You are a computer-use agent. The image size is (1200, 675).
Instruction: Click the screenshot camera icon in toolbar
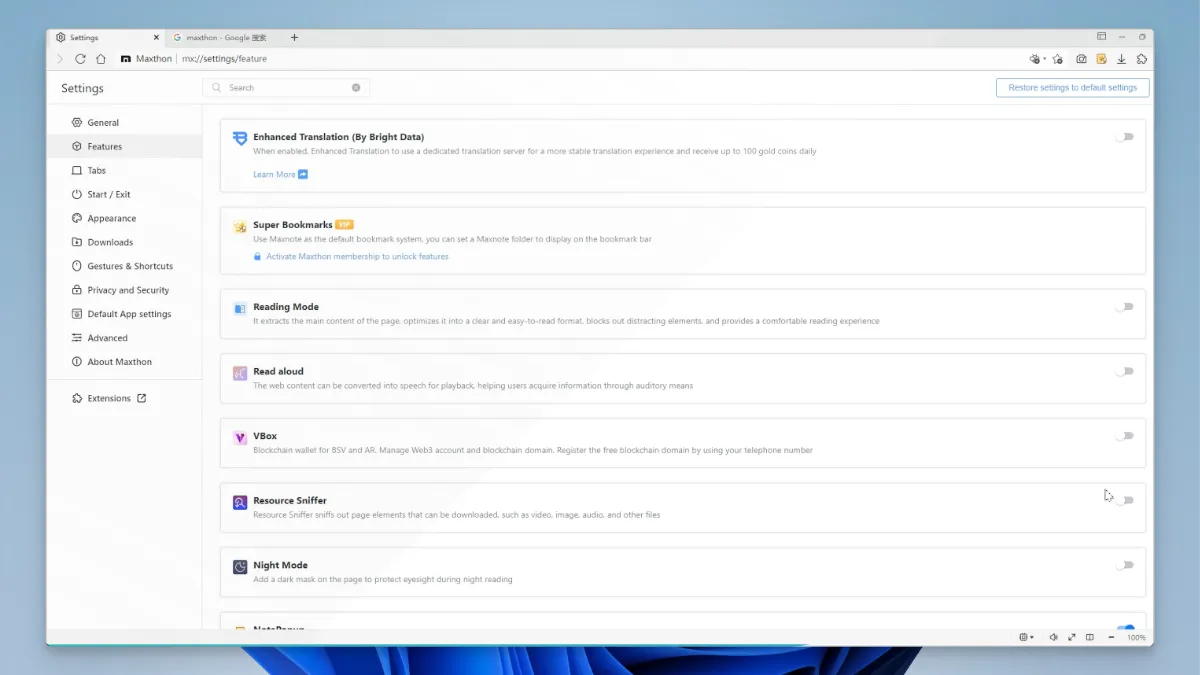pyautogui.click(x=1081, y=59)
